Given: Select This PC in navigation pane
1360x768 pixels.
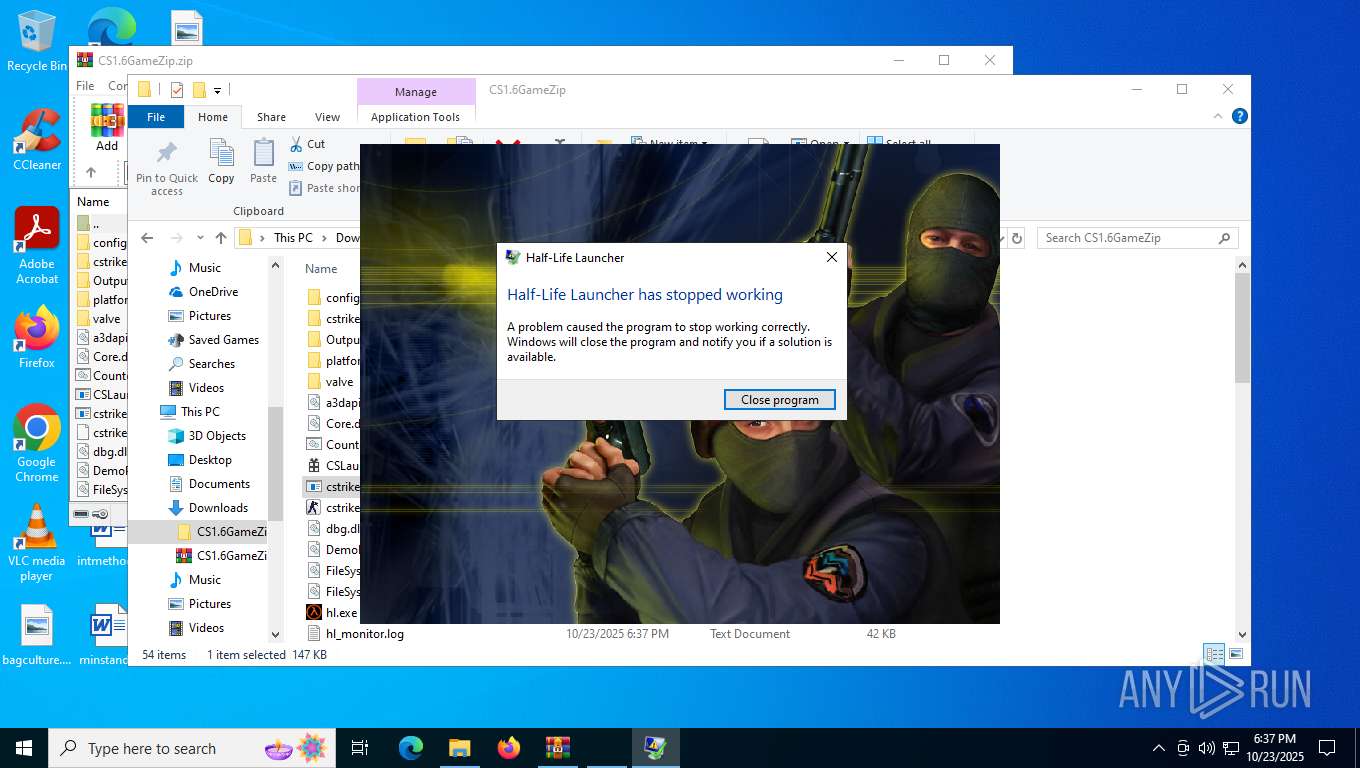Looking at the screenshot, I should (200, 412).
